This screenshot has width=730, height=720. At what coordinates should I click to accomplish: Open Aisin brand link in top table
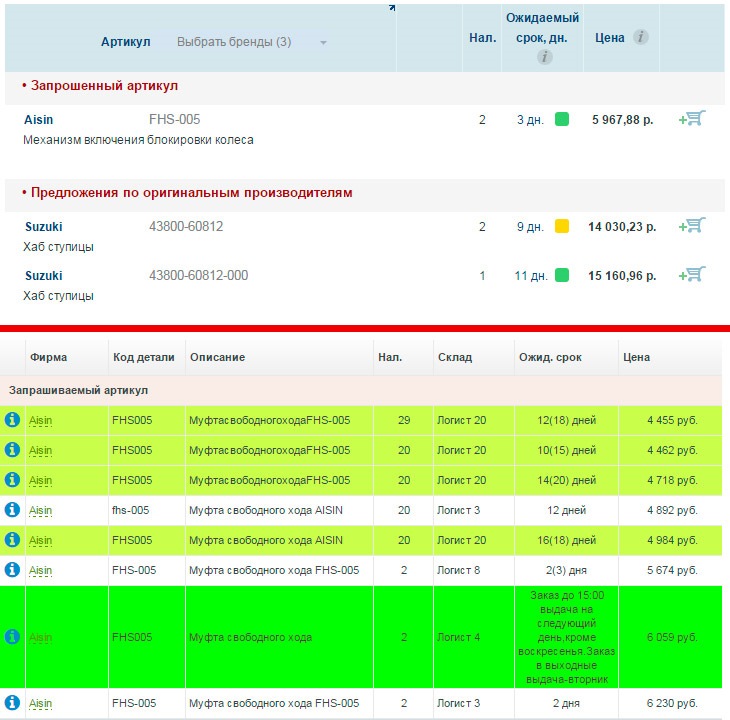point(39,120)
